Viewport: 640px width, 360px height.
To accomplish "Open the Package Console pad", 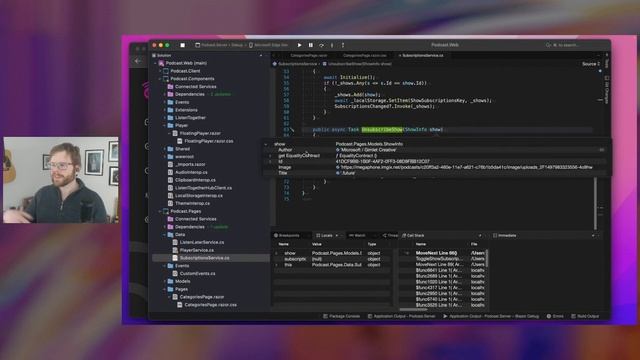I will (x=342, y=316).
